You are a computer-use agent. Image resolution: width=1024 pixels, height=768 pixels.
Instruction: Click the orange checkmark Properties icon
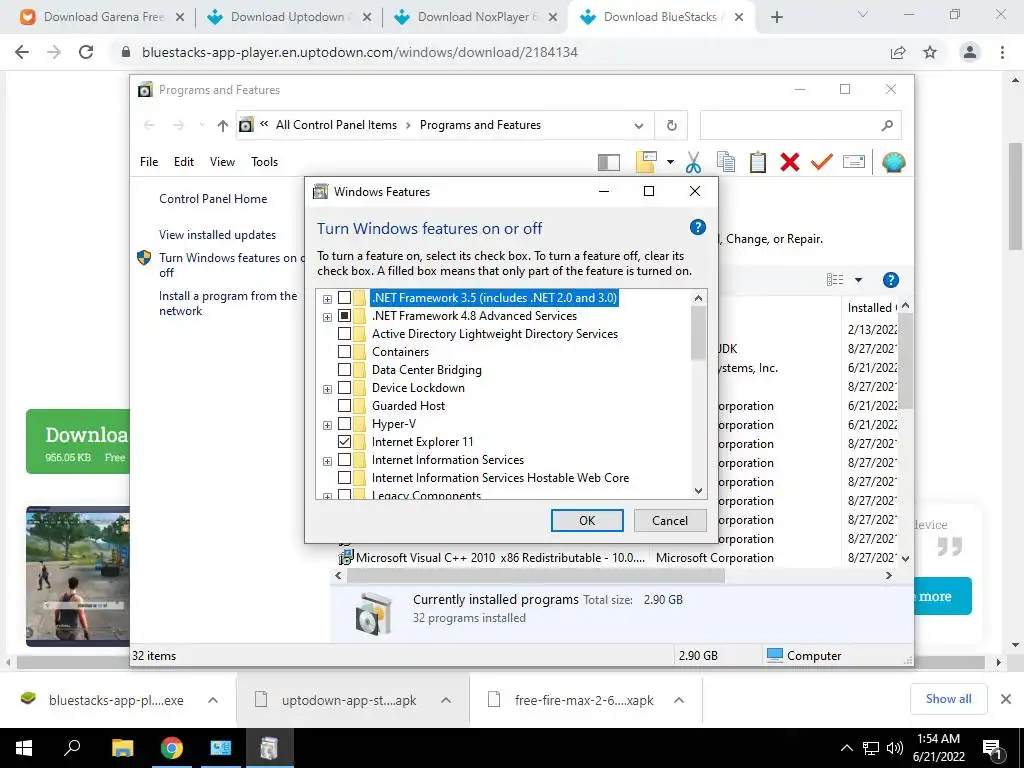822,162
